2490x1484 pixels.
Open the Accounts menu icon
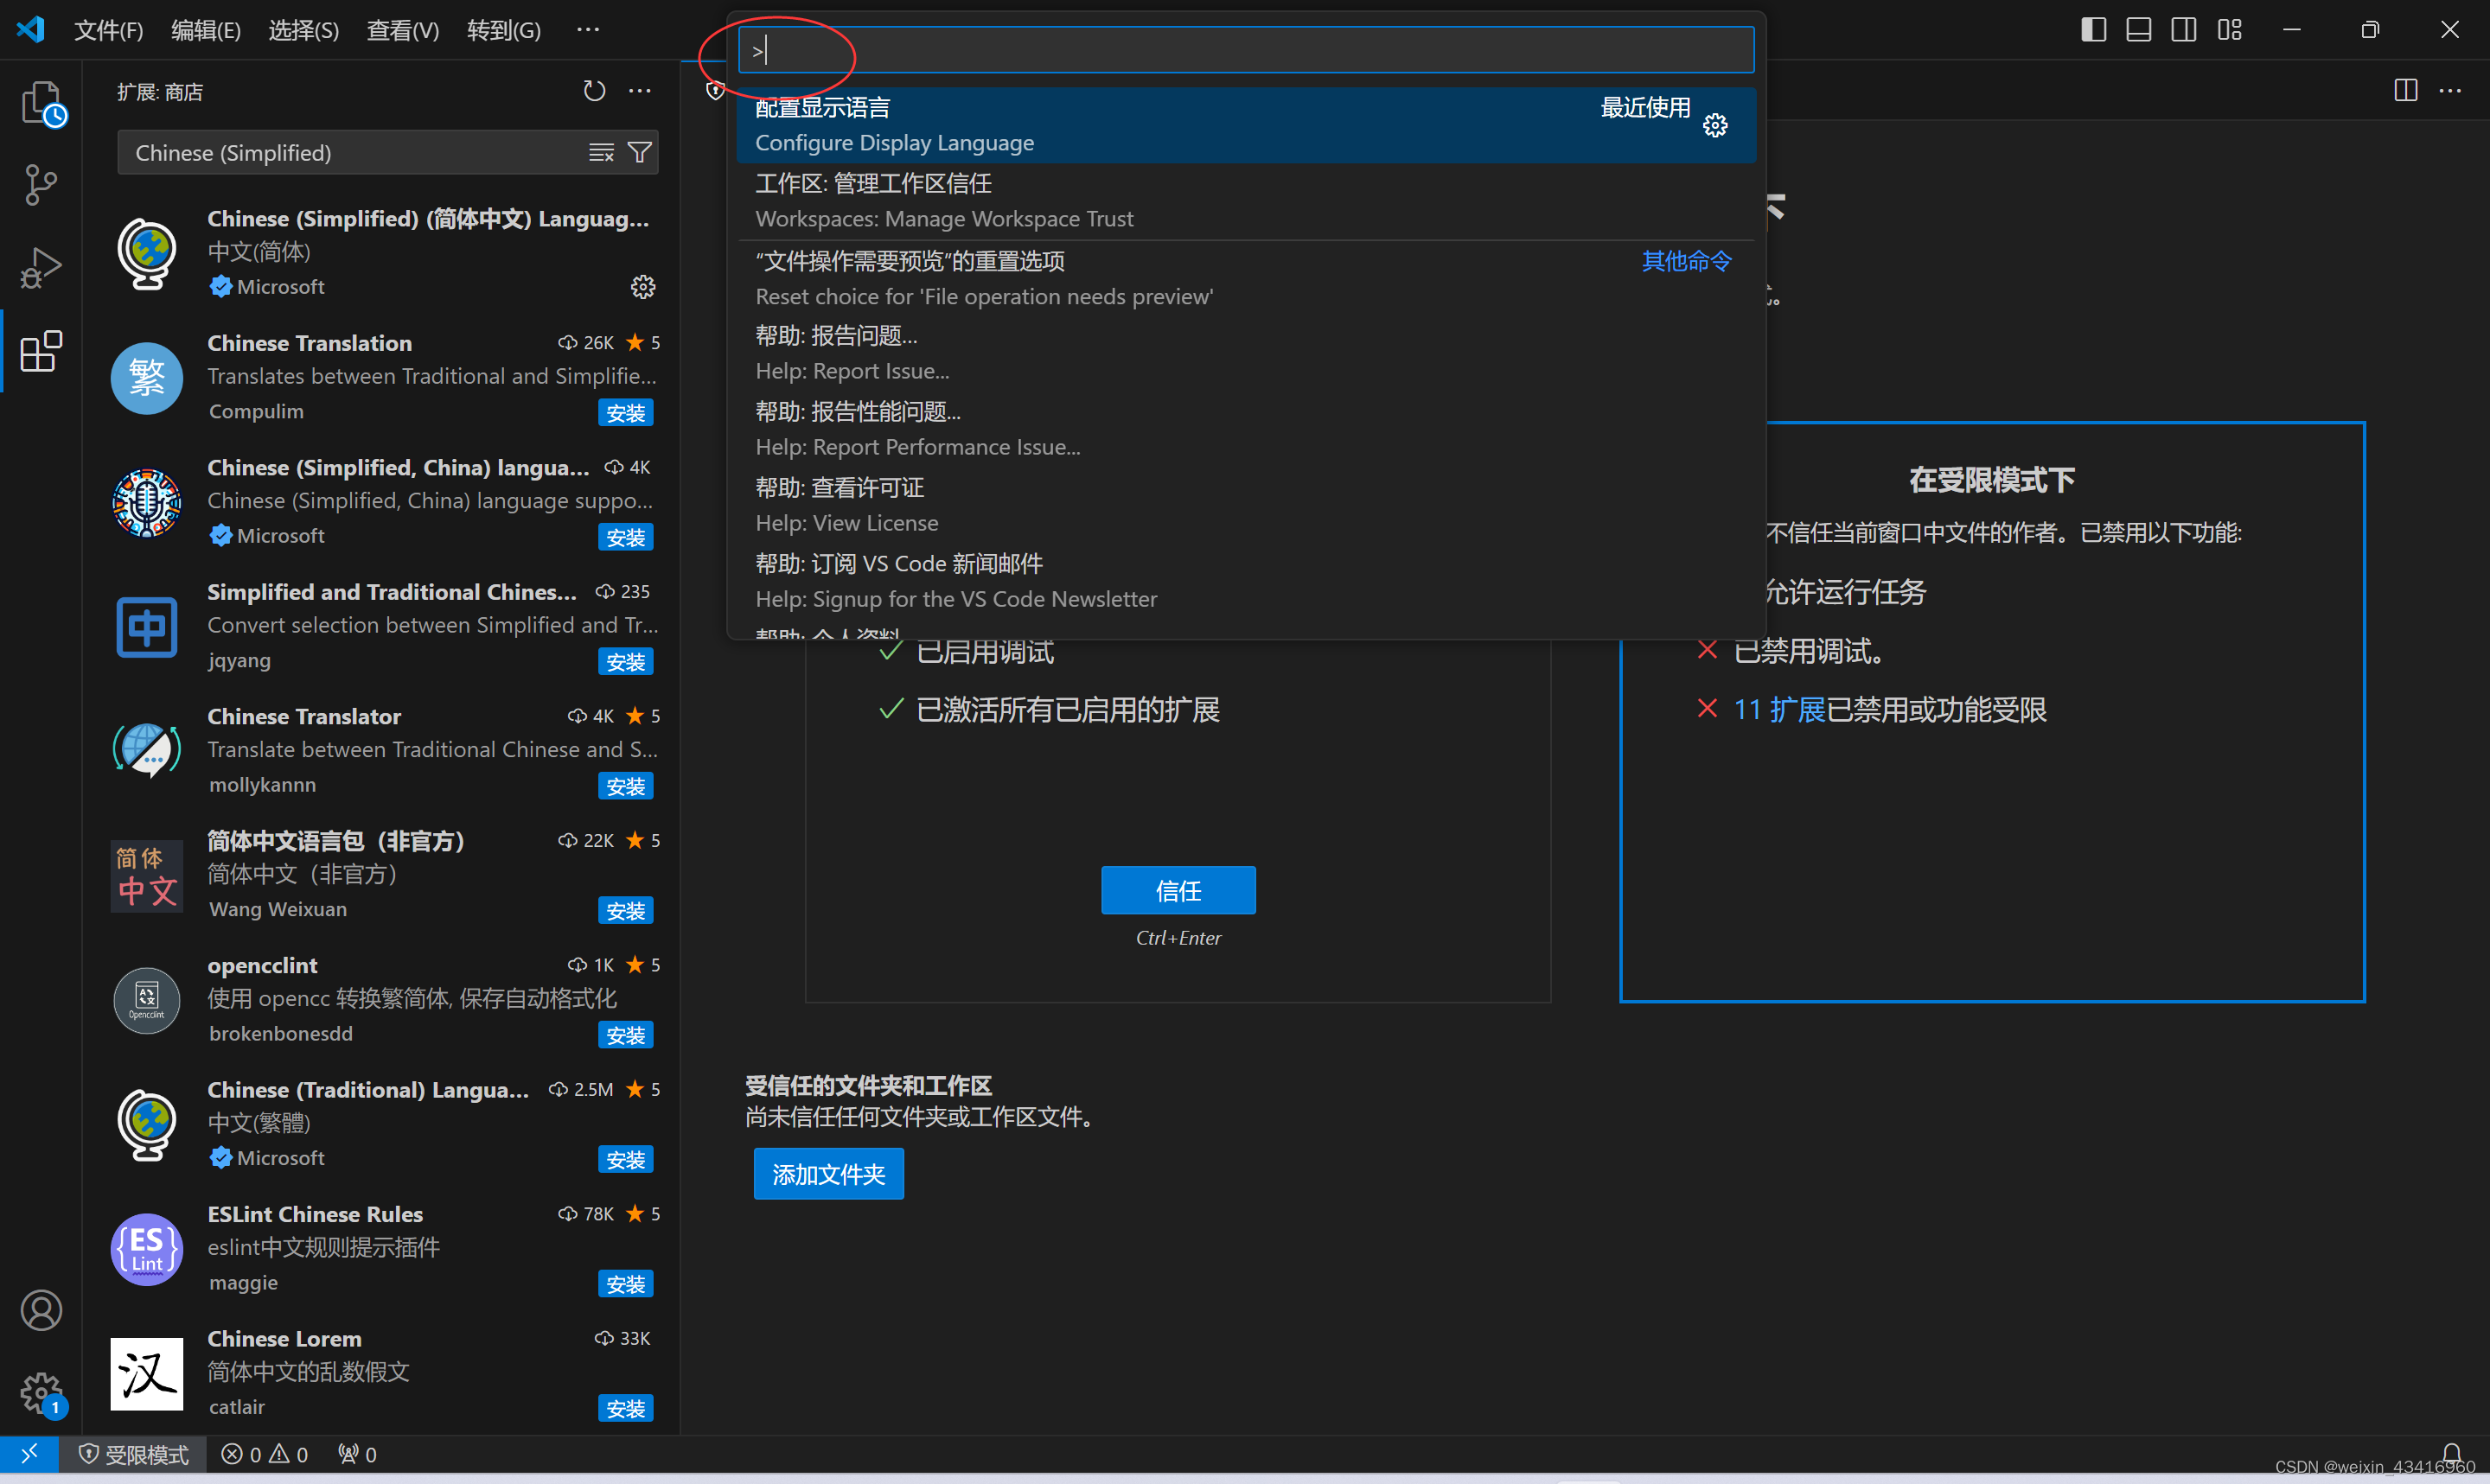[41, 1310]
